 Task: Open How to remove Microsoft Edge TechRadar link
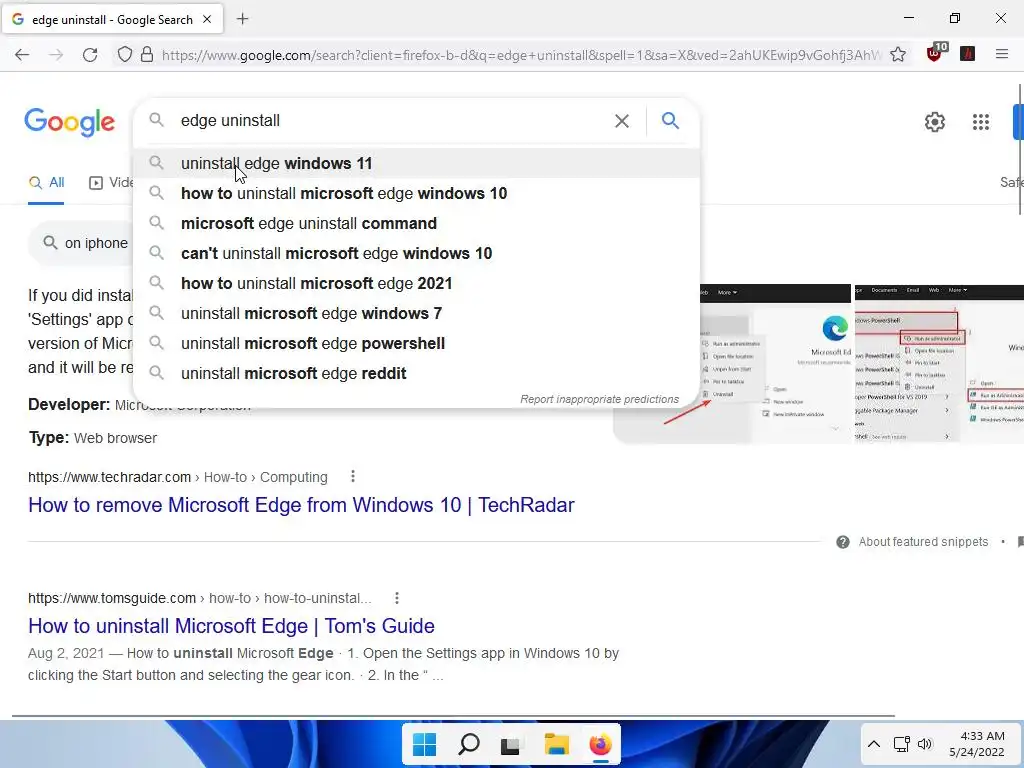point(301,505)
